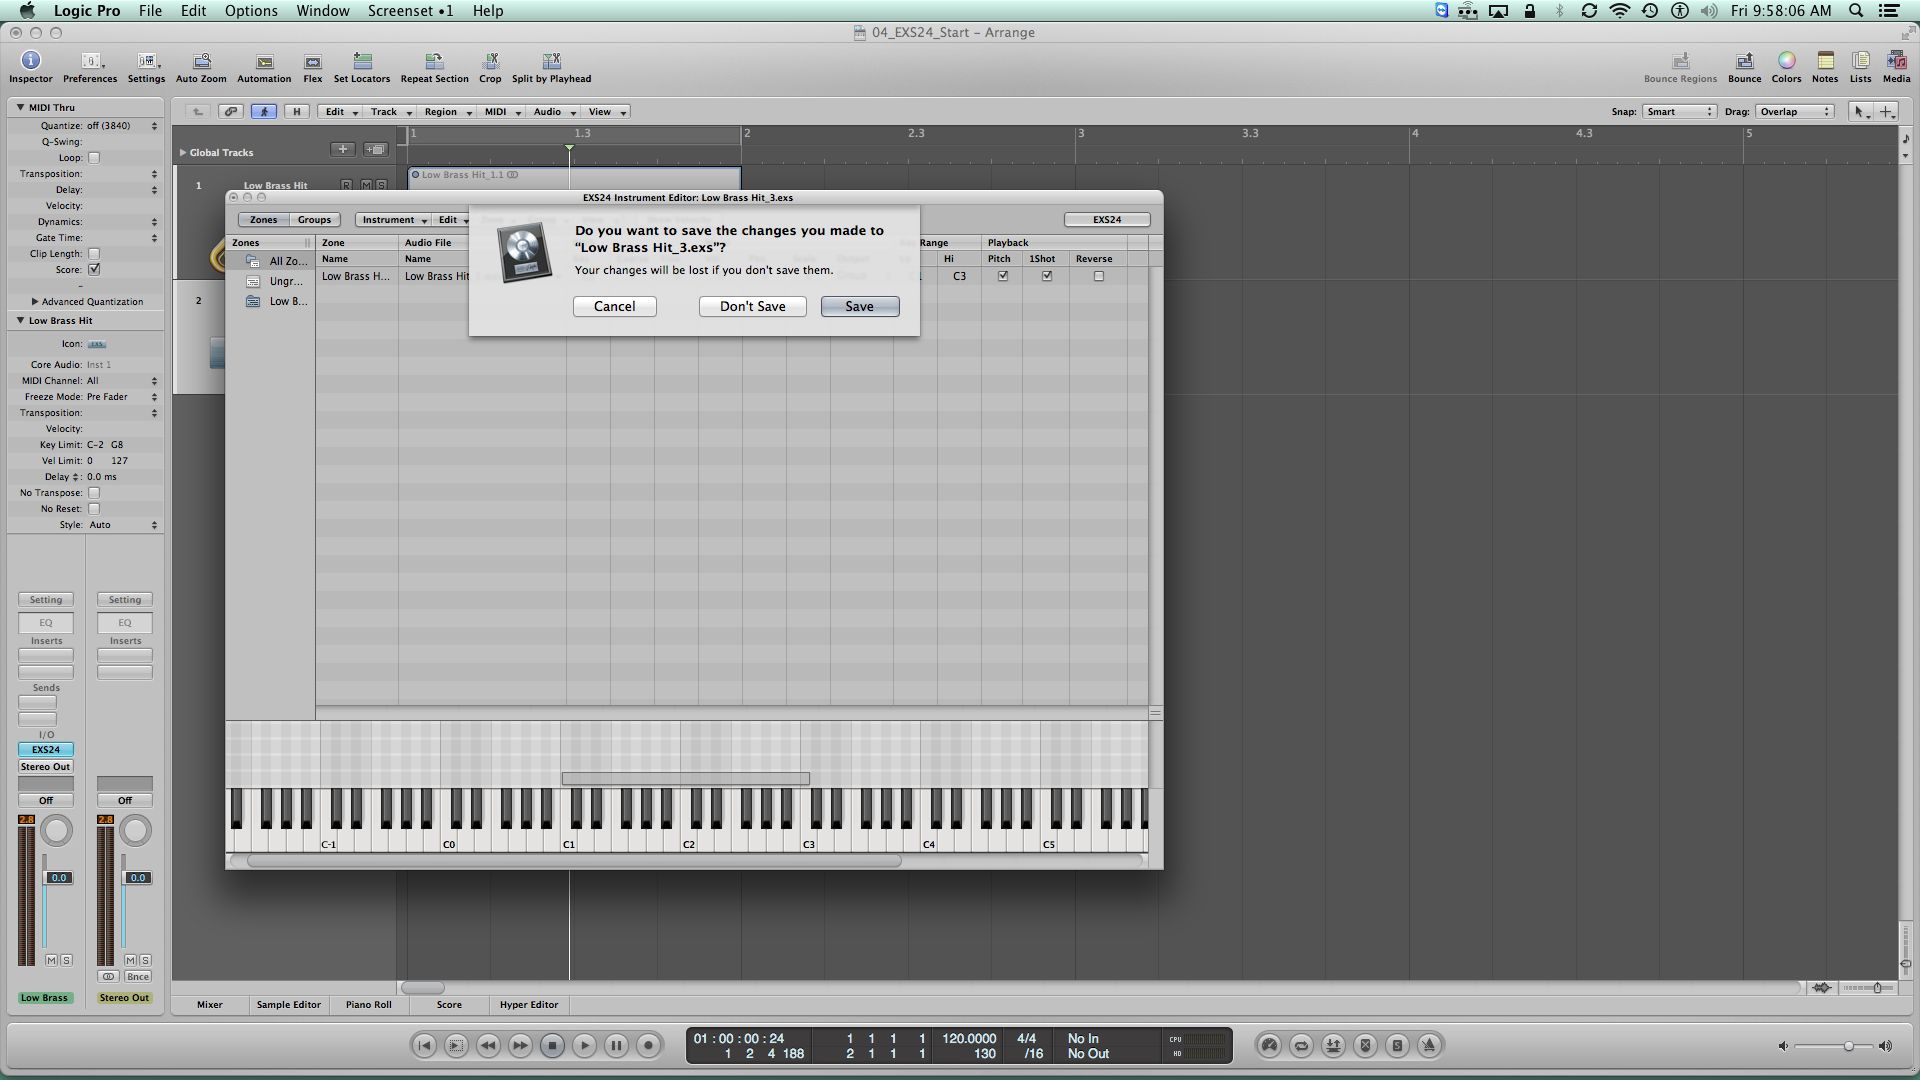Click the Crop toolbar icon
1920x1080 pixels.
click(x=490, y=68)
